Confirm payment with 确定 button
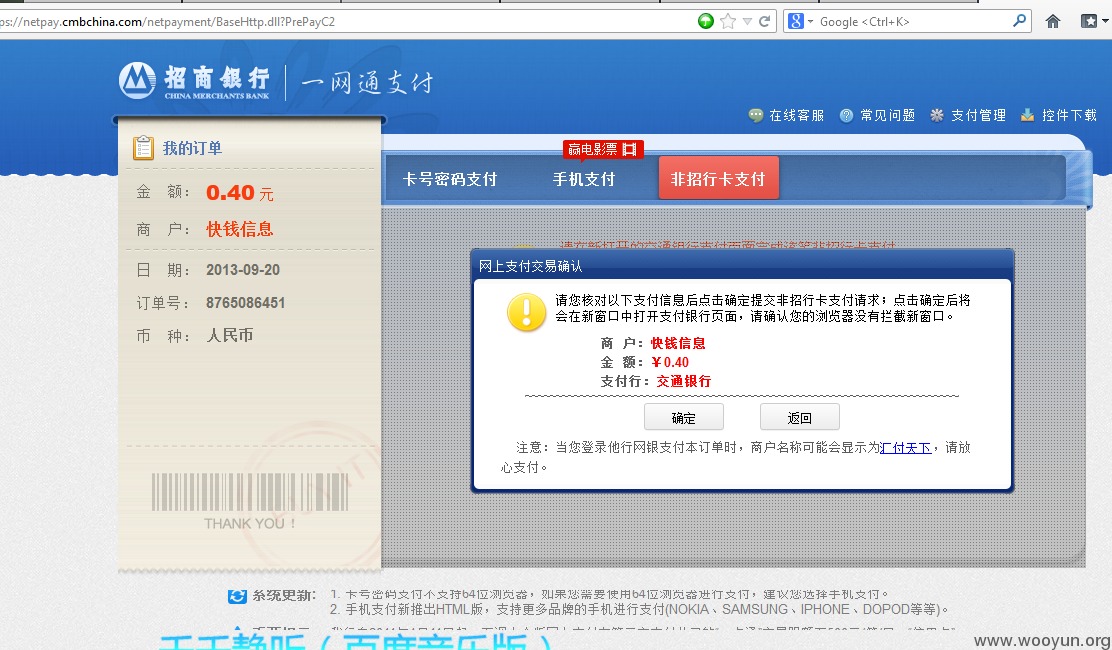This screenshot has width=1112, height=650. (684, 417)
